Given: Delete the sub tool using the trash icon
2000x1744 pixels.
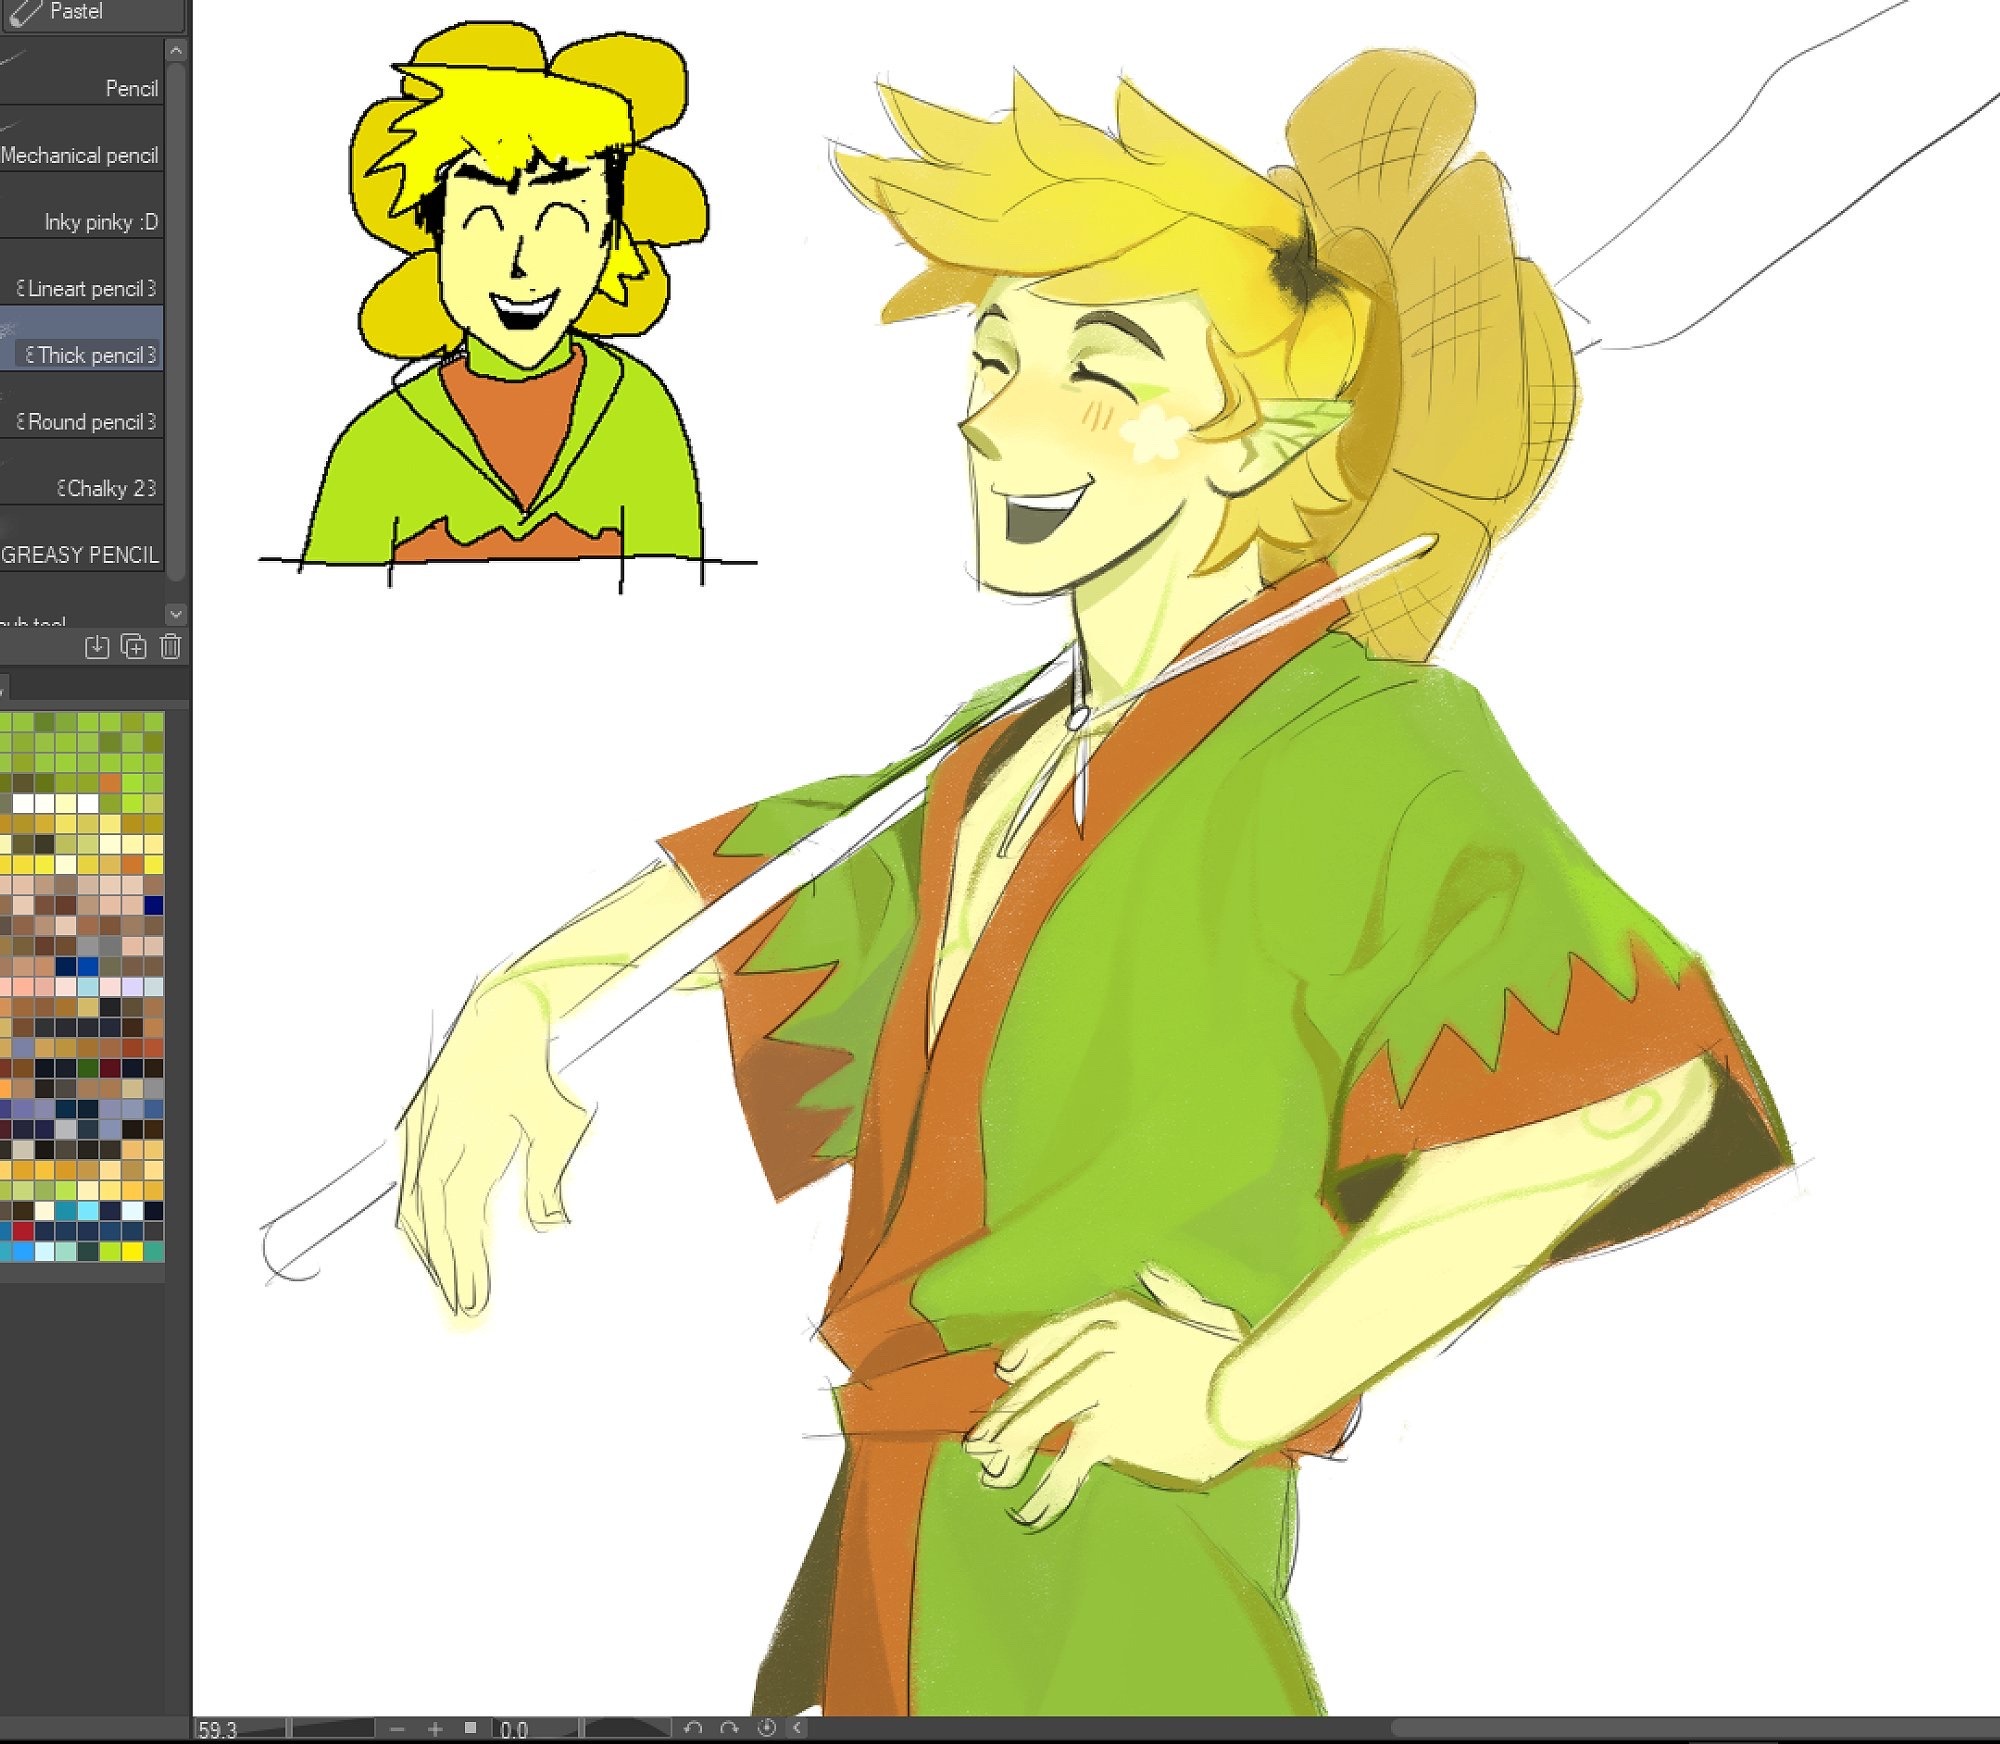Looking at the screenshot, I should coord(171,647).
